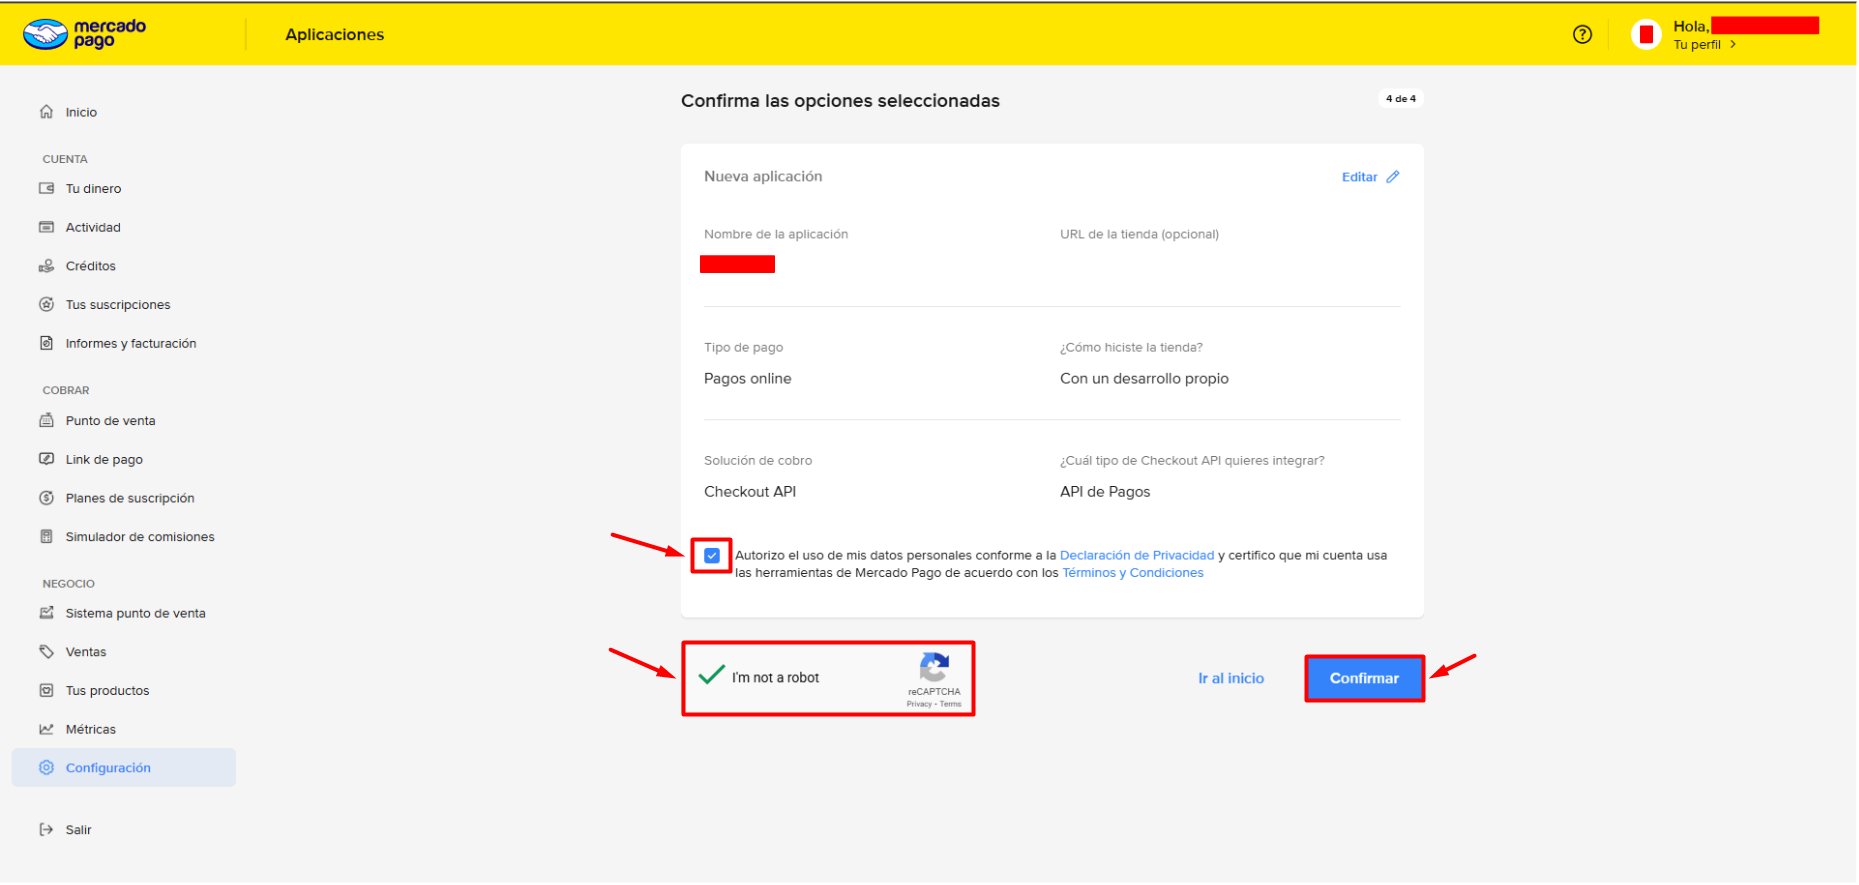This screenshot has width=1859, height=885.
Task: Click the Link de pago icon
Action: click(x=46, y=459)
